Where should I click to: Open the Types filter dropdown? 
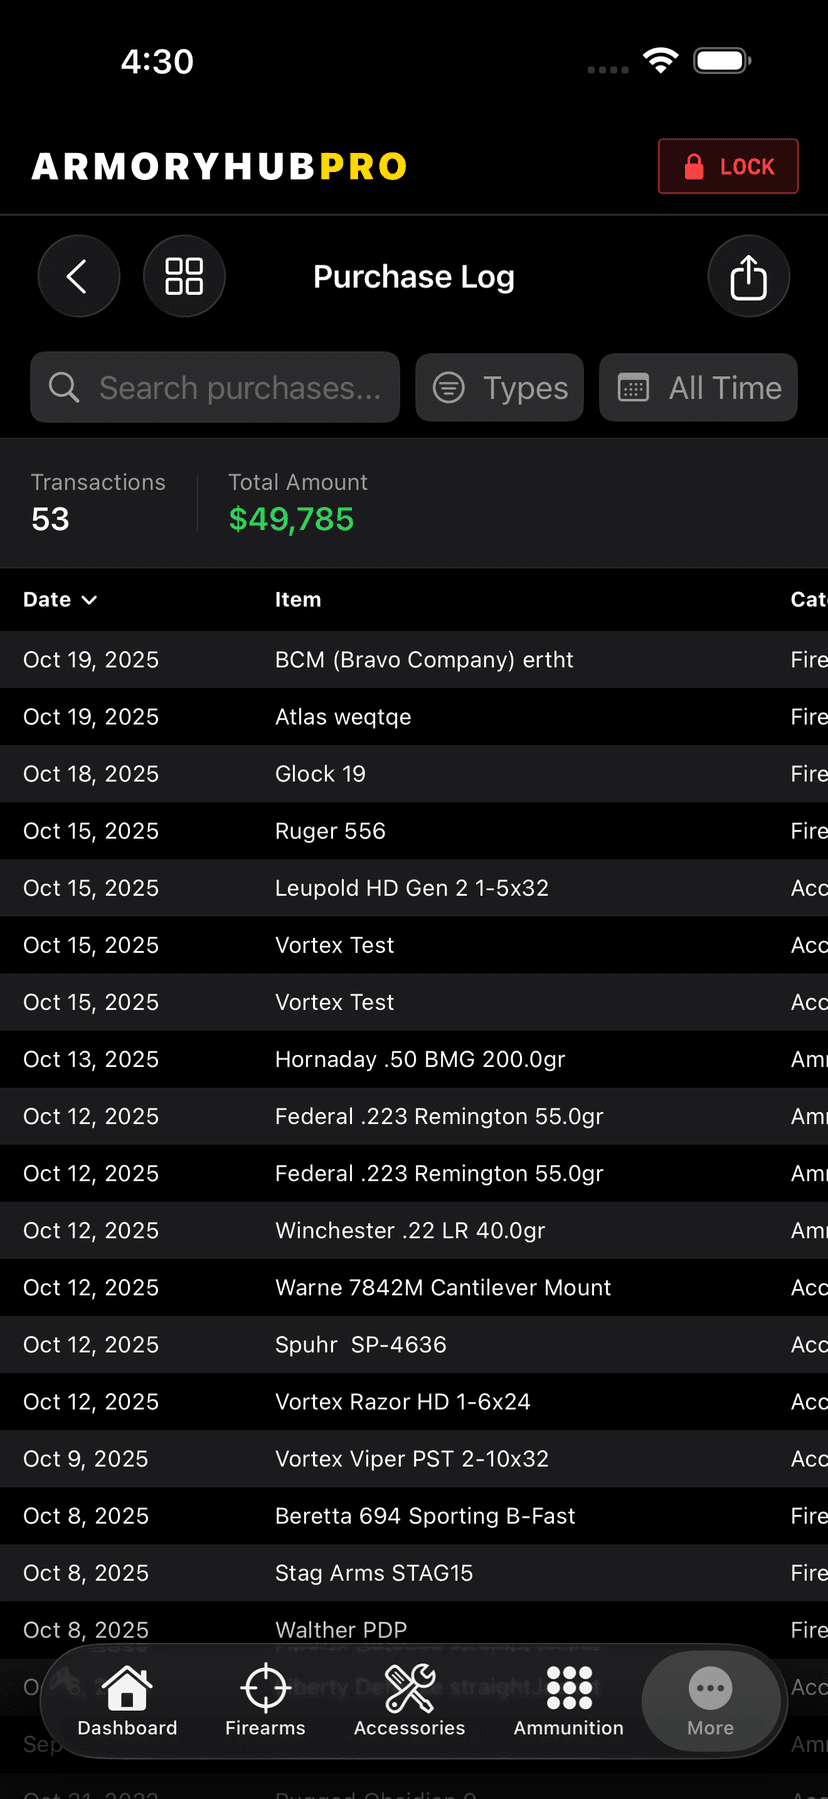pyautogui.click(x=499, y=388)
